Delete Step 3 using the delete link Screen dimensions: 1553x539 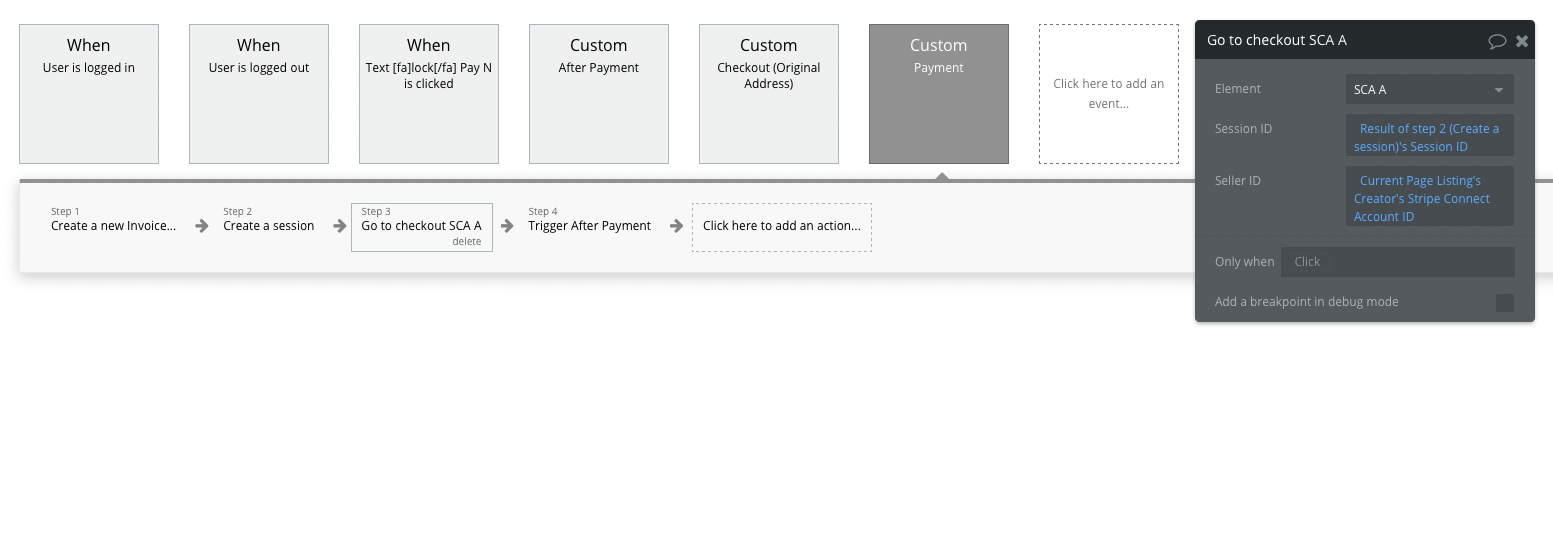click(x=467, y=241)
